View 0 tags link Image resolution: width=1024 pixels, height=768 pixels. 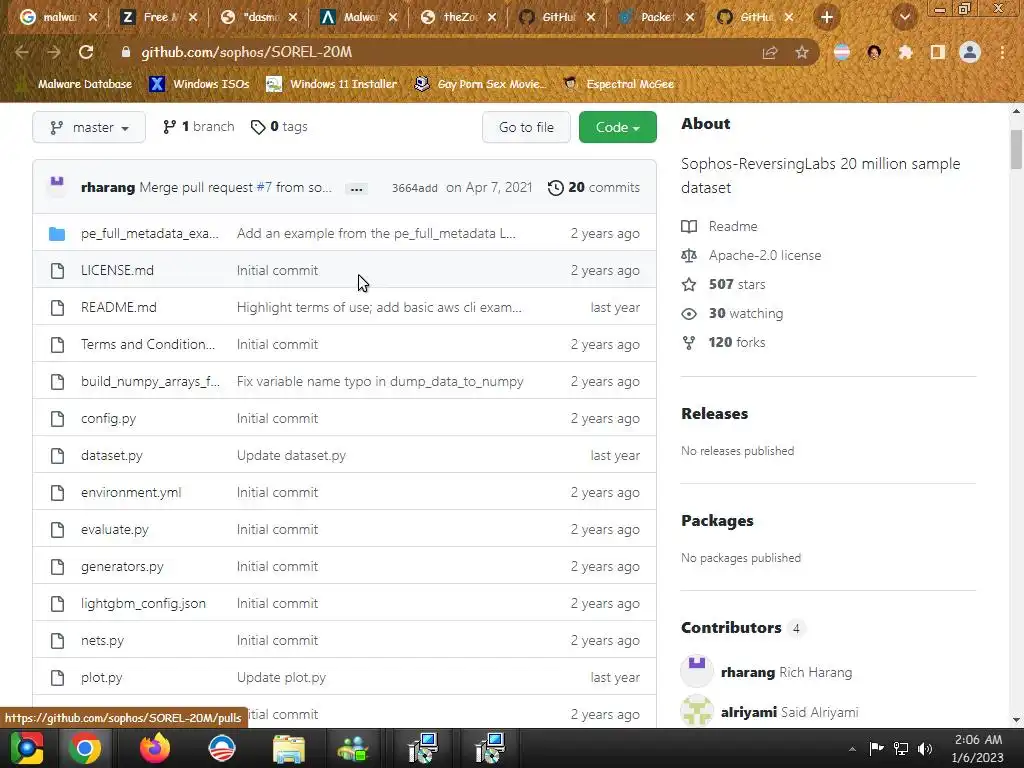(x=279, y=127)
